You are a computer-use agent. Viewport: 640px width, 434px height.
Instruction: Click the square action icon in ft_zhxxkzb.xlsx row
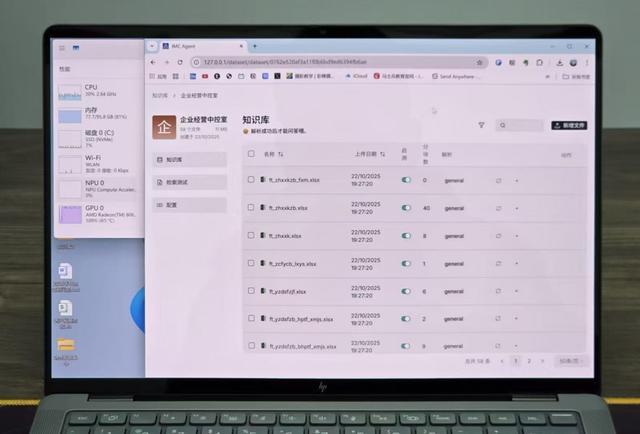coord(498,208)
